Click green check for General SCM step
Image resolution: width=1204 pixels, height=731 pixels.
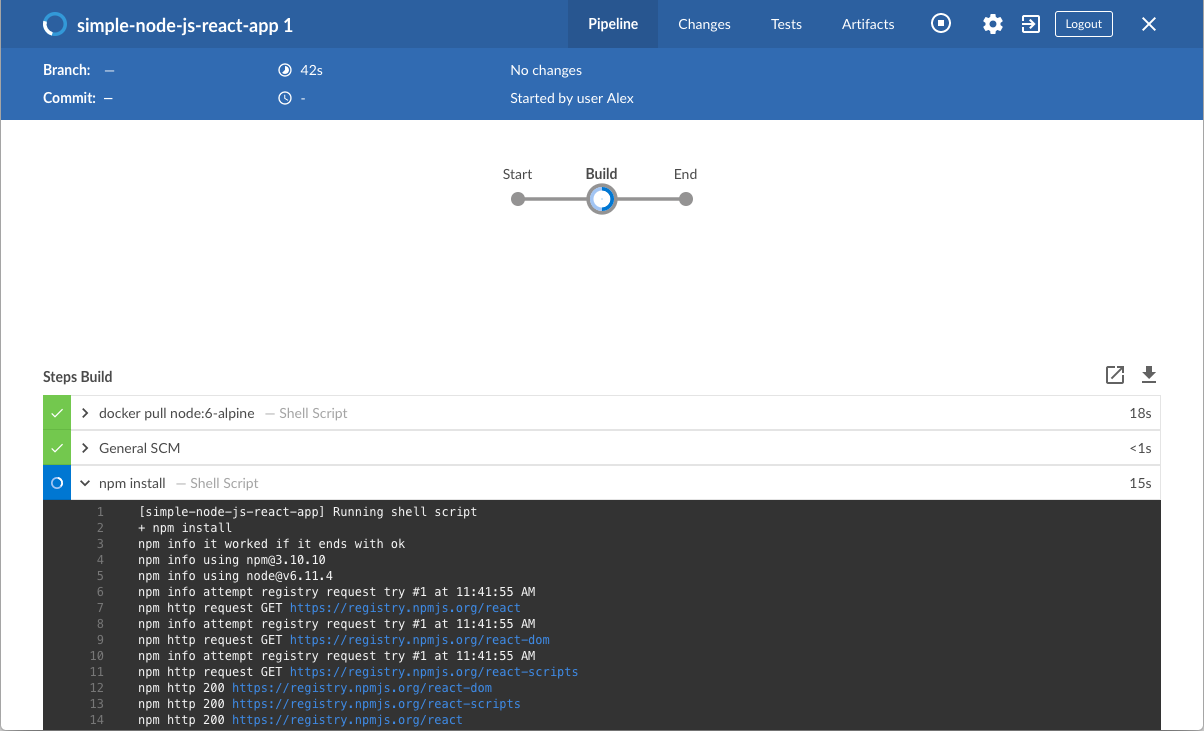[x=57, y=448]
